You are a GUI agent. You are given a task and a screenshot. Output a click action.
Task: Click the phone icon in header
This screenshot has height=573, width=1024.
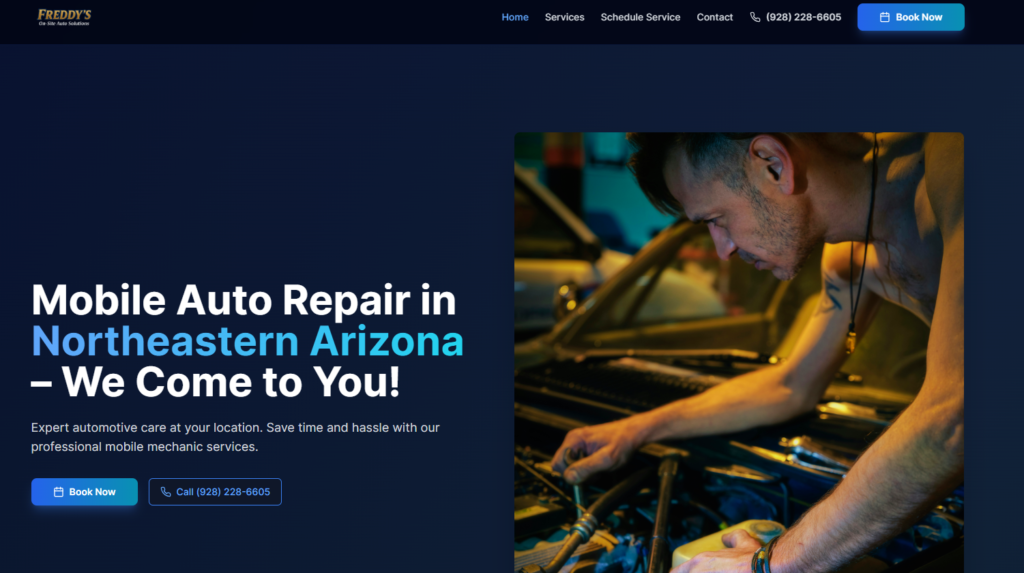pyautogui.click(x=755, y=17)
